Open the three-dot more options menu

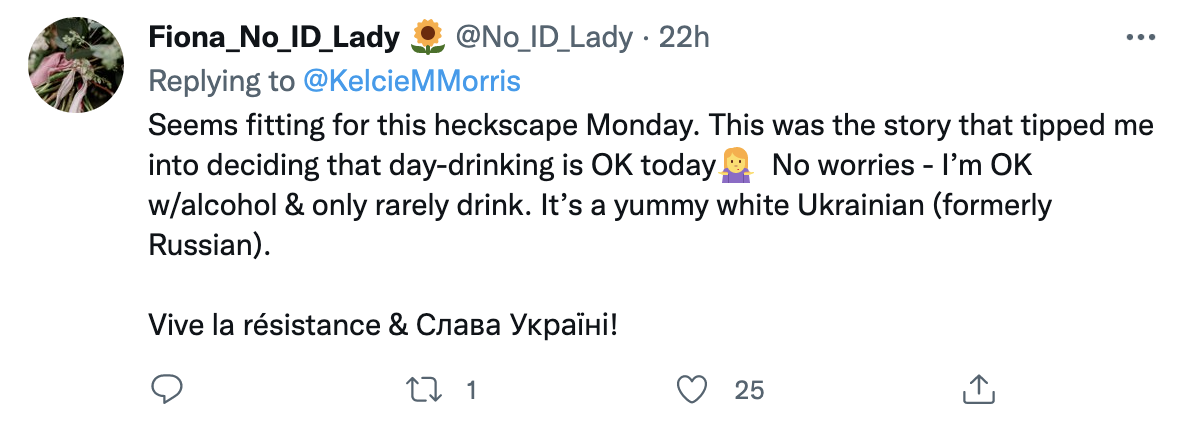tap(1141, 38)
